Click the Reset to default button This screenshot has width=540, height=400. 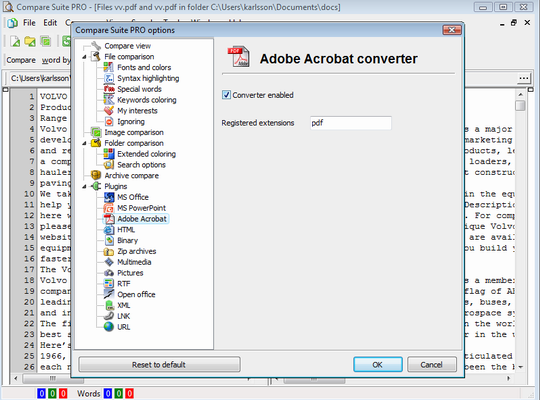(x=159, y=364)
